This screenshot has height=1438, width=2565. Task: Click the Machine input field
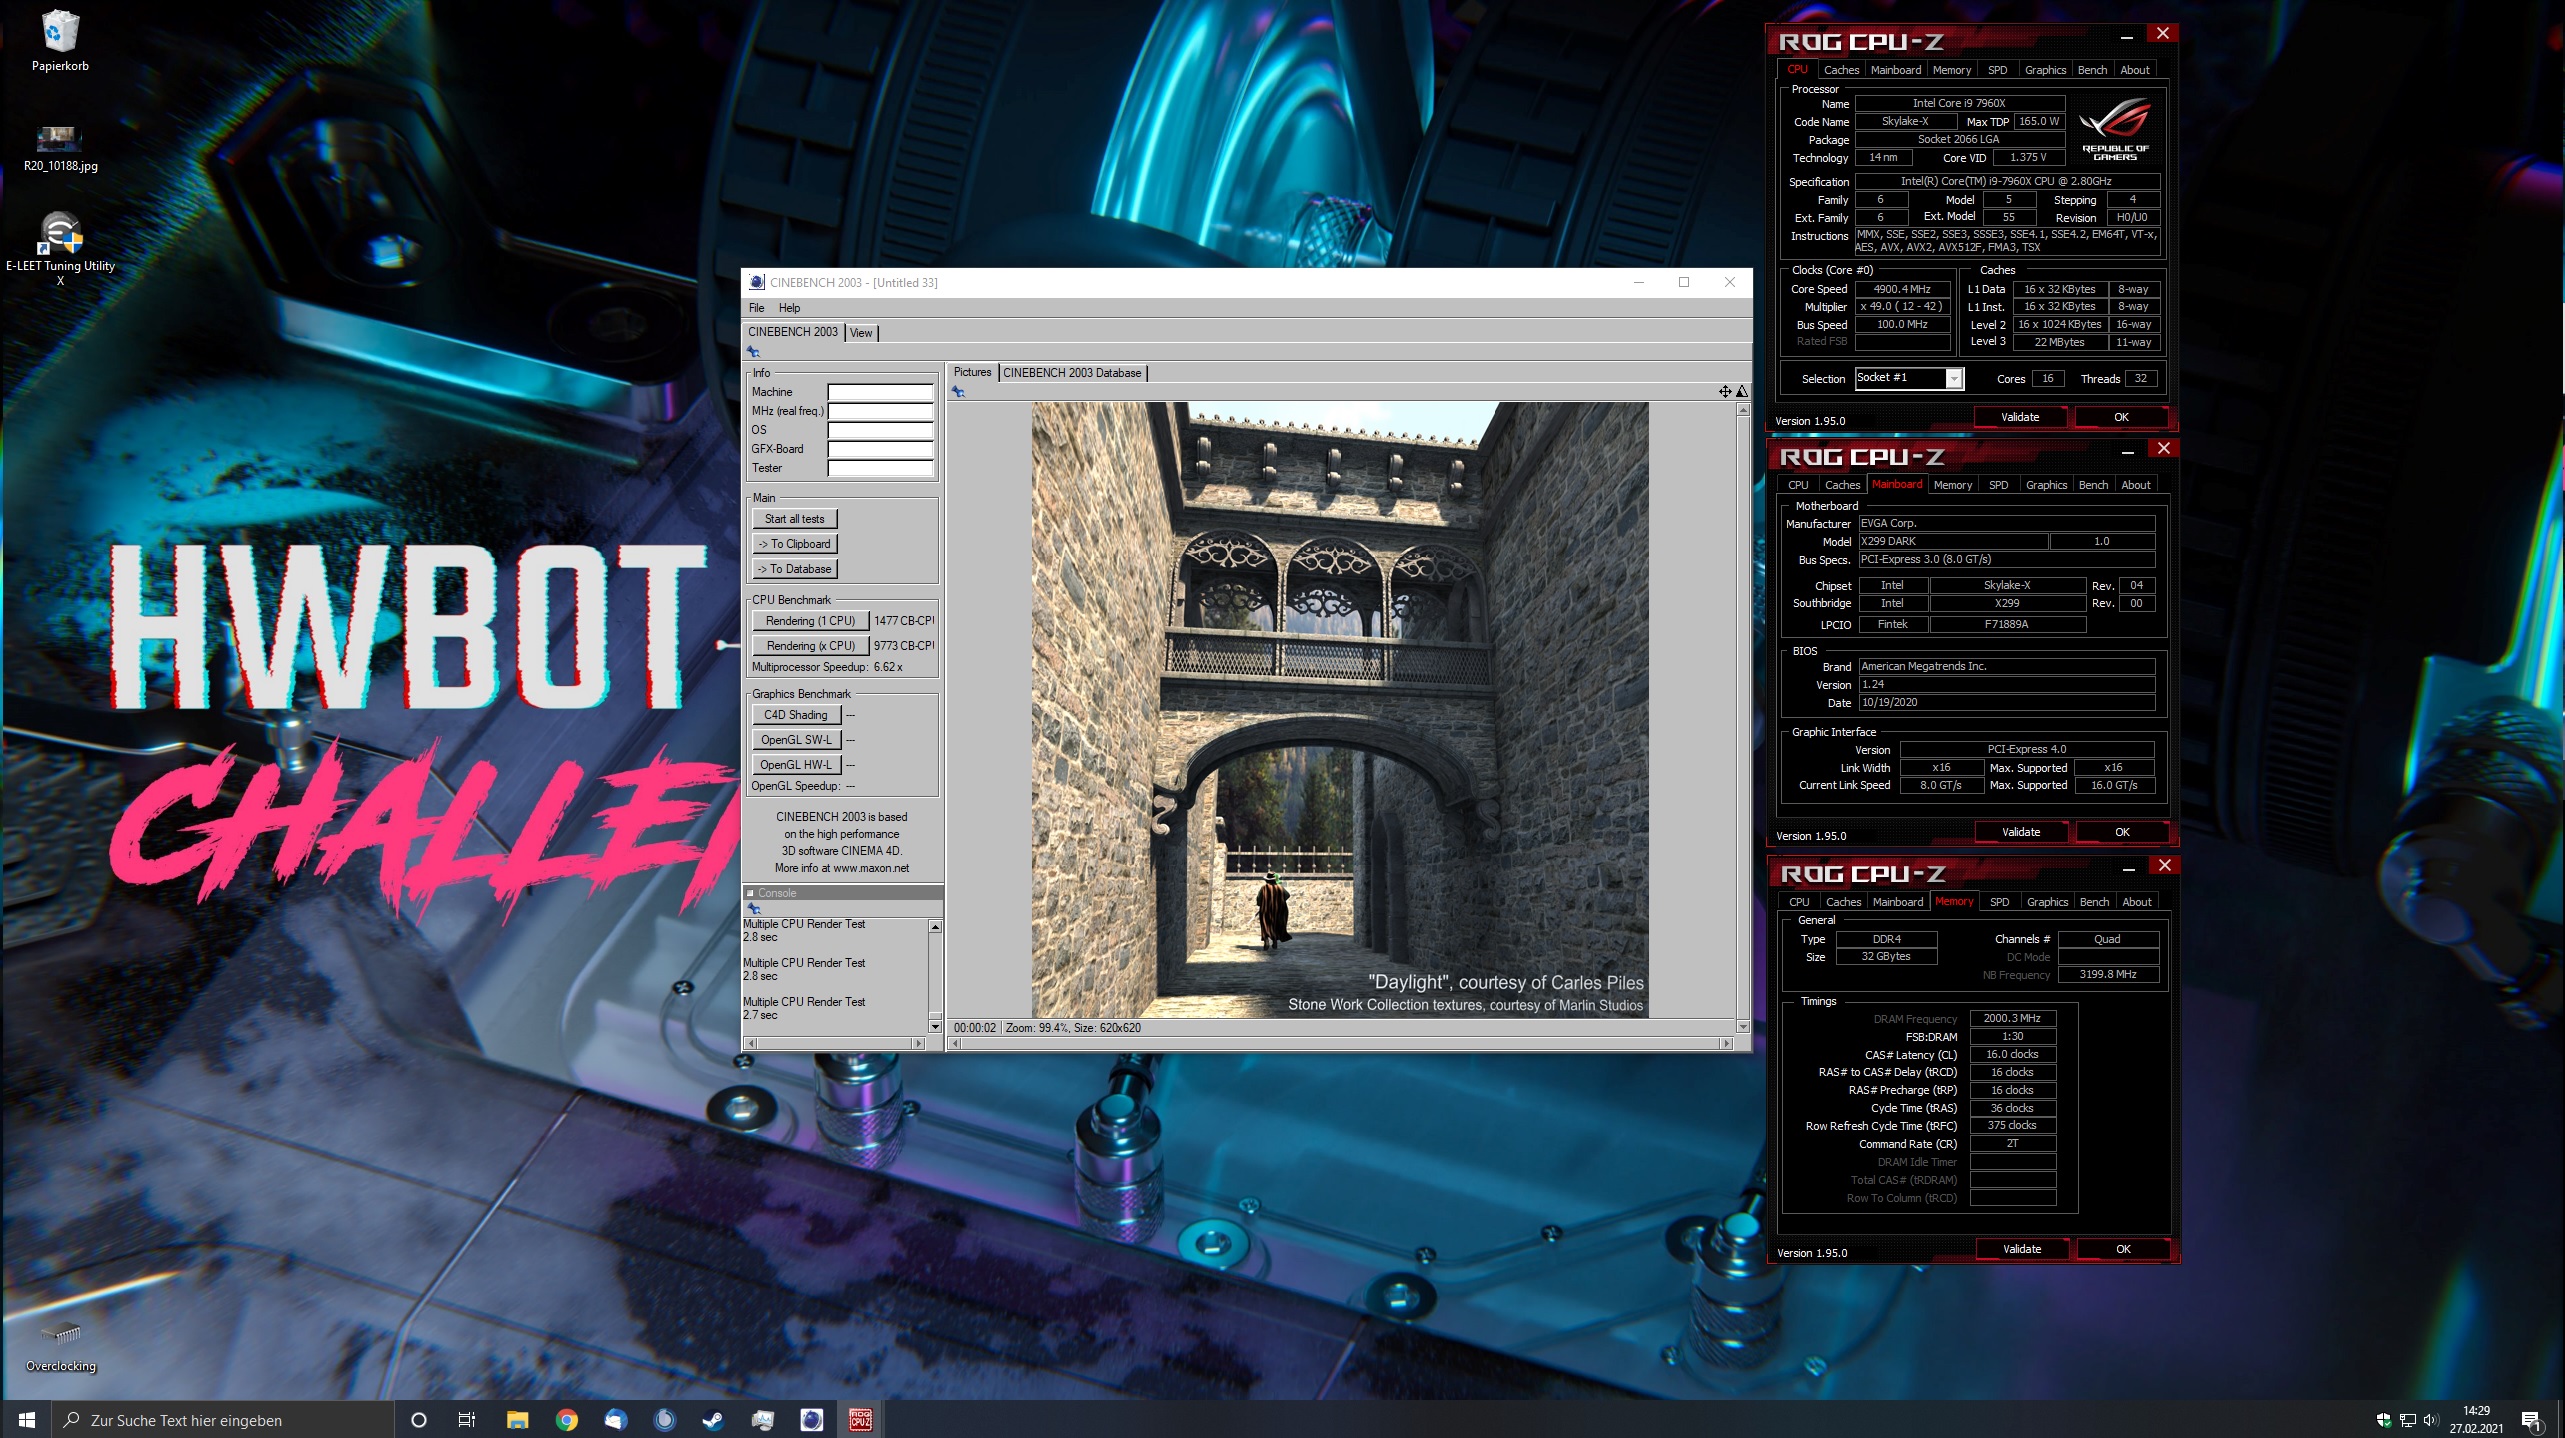880,392
